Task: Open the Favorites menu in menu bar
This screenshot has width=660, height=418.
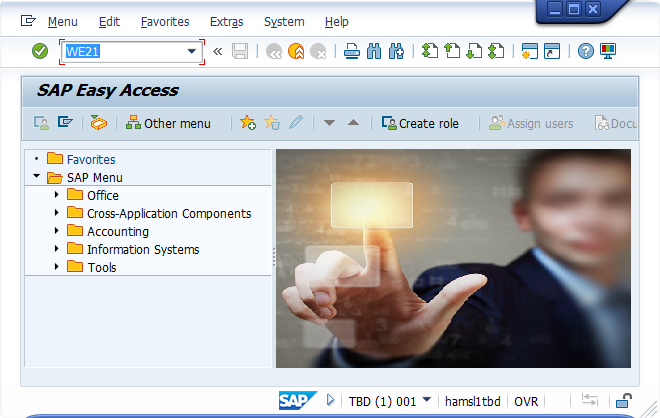Action: [x=165, y=21]
